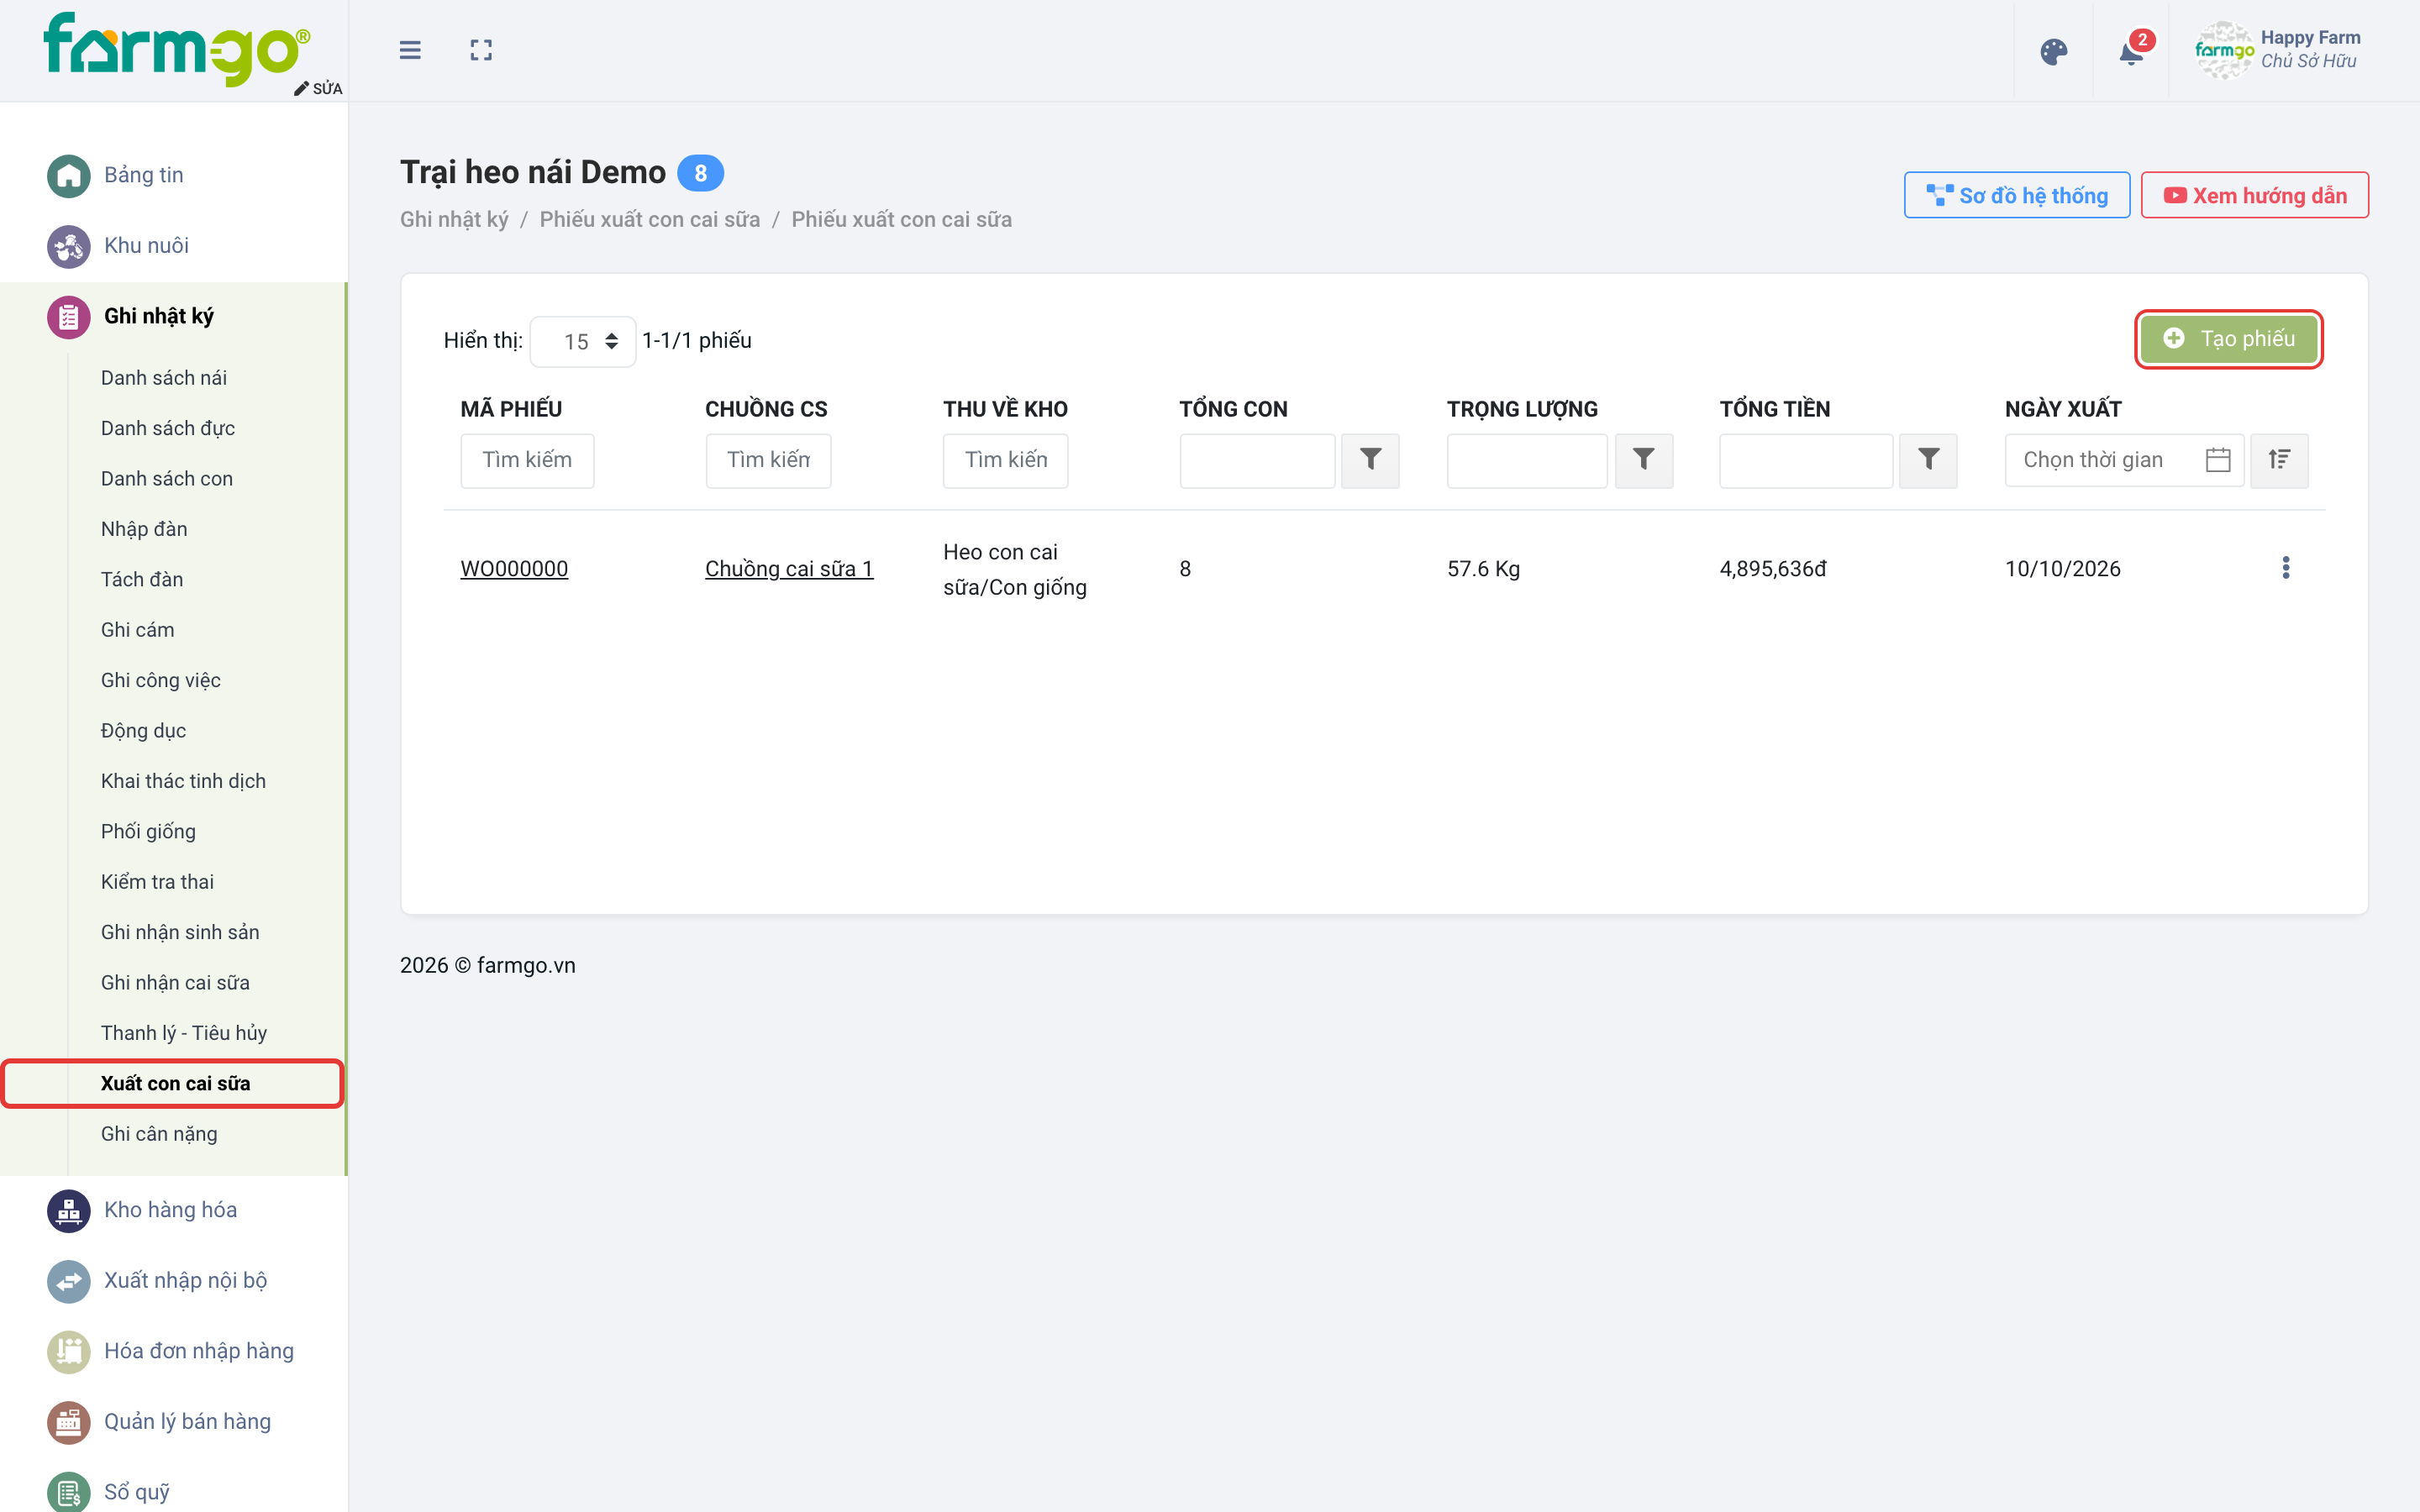Apply the Tổng tiền filter funnel
The width and height of the screenshot is (2420, 1512).
pyautogui.click(x=1928, y=460)
